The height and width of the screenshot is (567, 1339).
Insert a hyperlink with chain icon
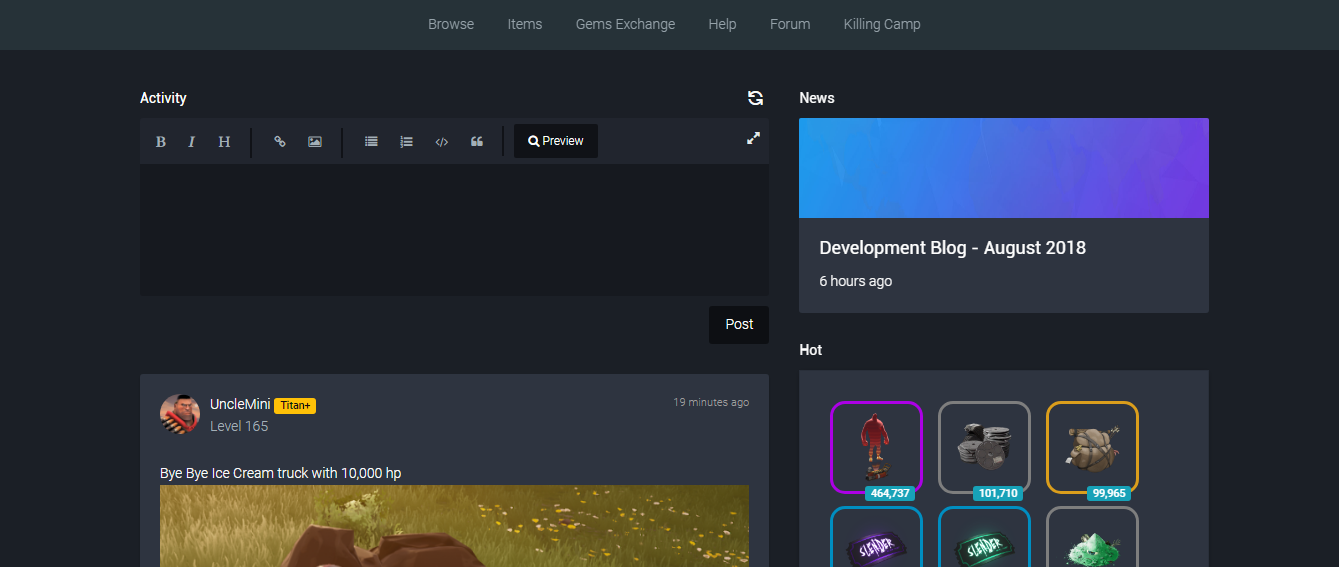coord(280,142)
